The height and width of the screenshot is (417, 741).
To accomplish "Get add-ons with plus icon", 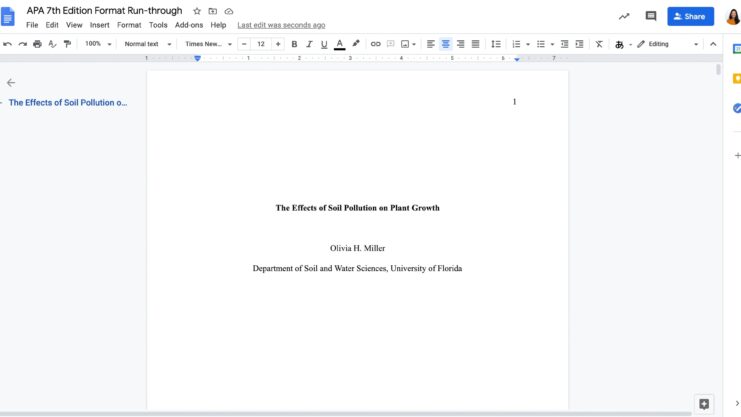I will (x=737, y=156).
